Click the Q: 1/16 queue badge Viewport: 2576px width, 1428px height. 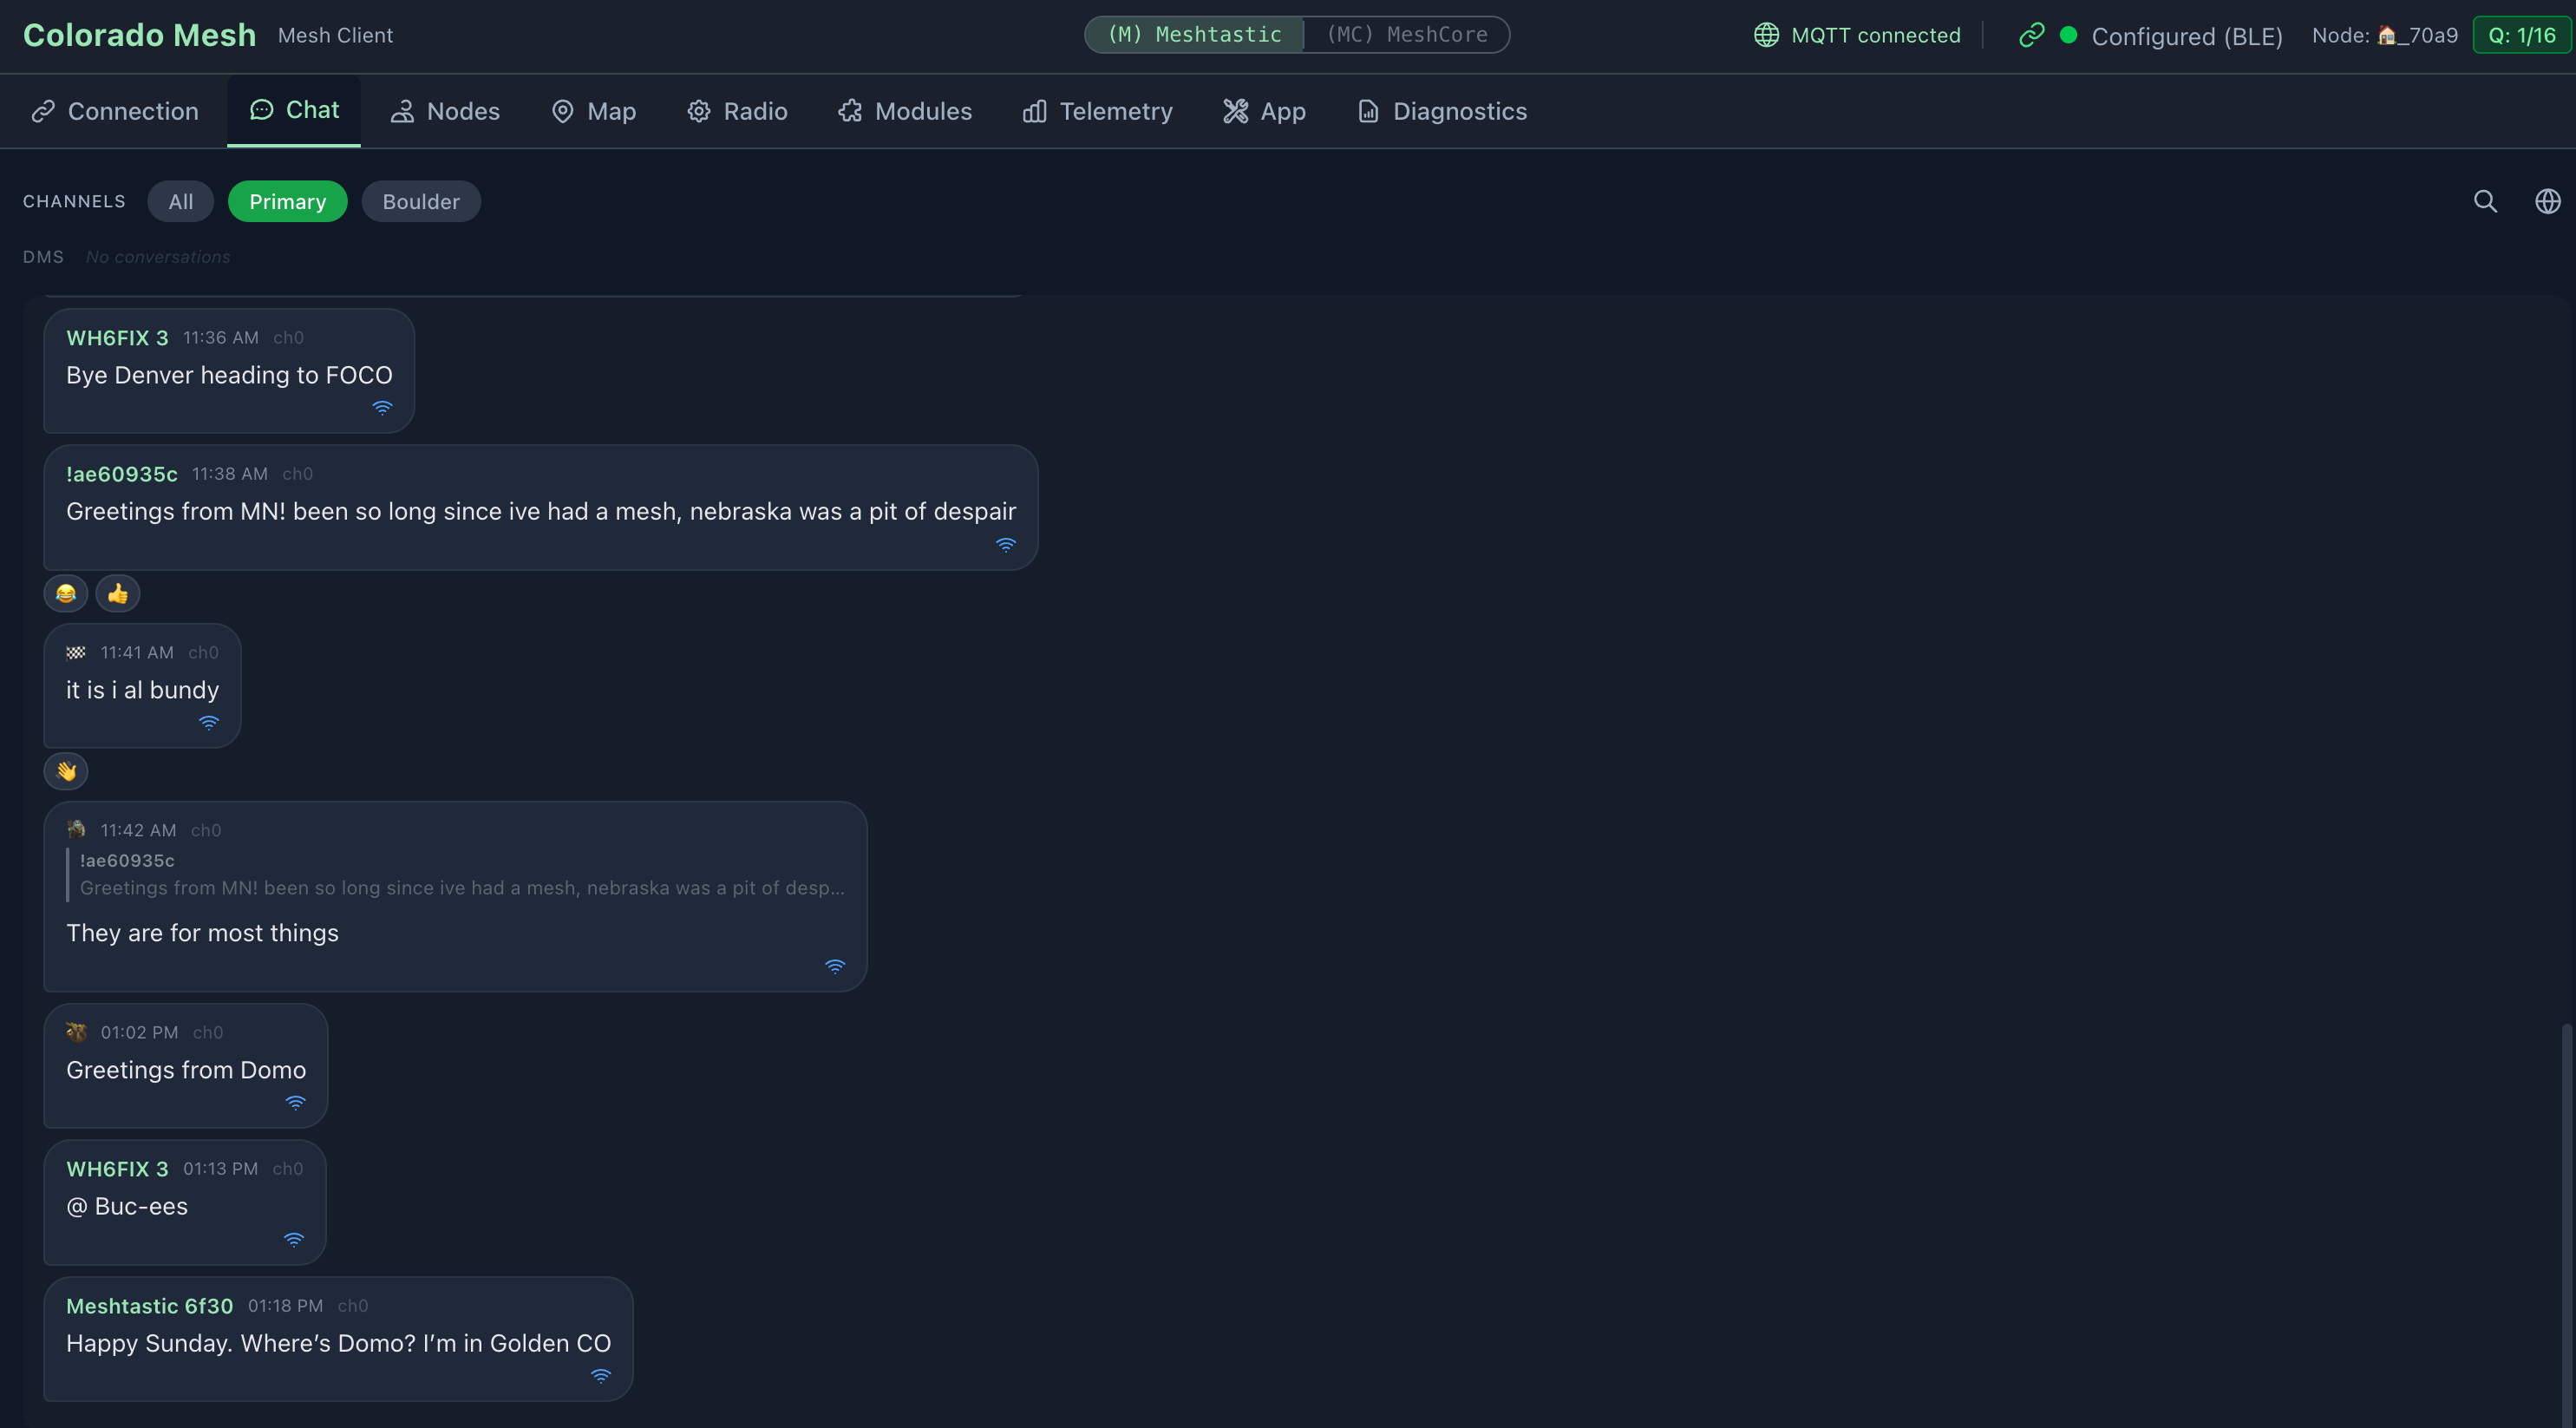coord(2521,35)
